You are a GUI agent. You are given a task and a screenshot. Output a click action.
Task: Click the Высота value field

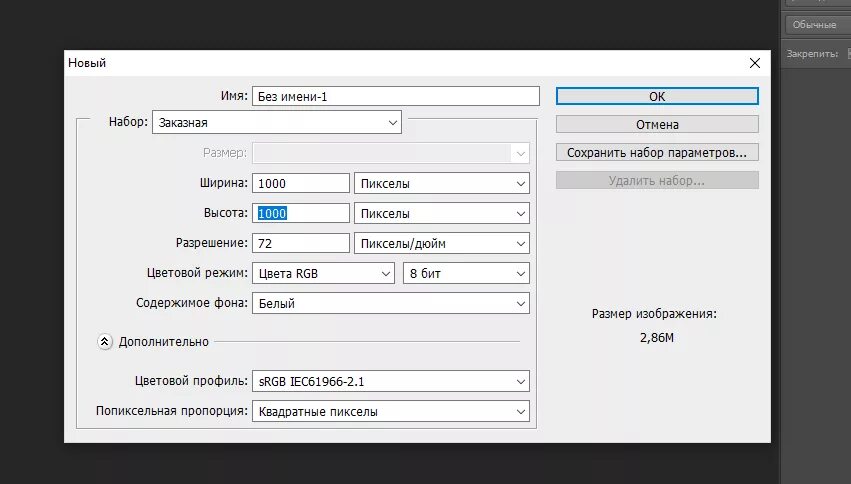point(301,213)
